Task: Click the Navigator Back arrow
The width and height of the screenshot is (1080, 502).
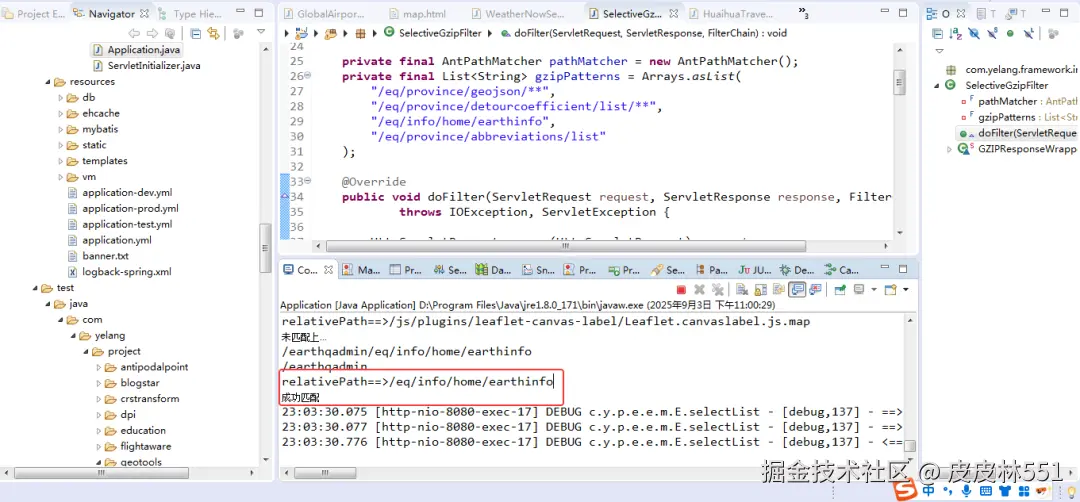Action: point(134,33)
